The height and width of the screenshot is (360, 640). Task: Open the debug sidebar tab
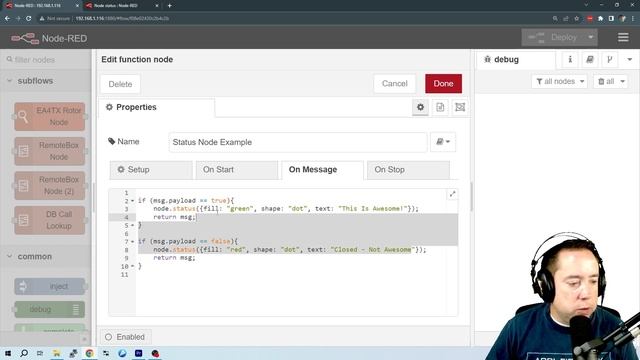click(515, 60)
